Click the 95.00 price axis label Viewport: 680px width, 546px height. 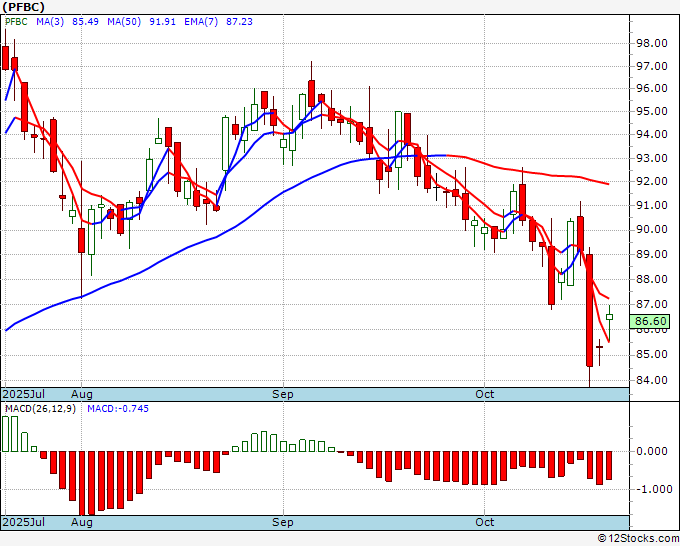pos(651,111)
